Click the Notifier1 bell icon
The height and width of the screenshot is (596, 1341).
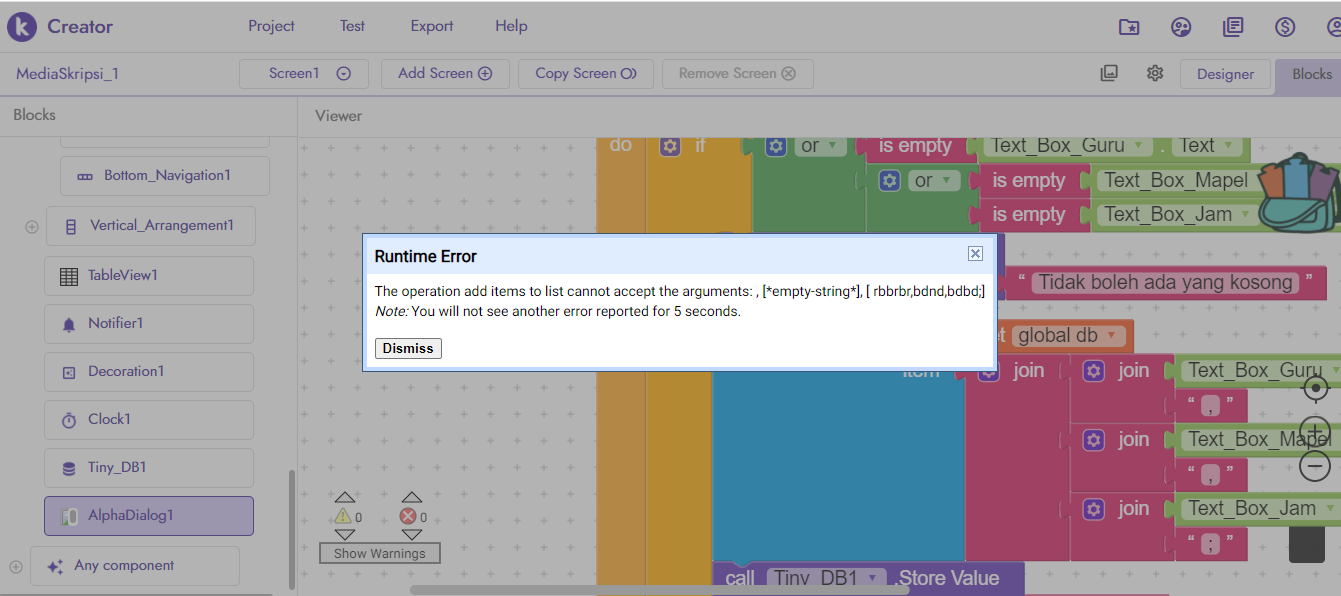click(x=69, y=325)
